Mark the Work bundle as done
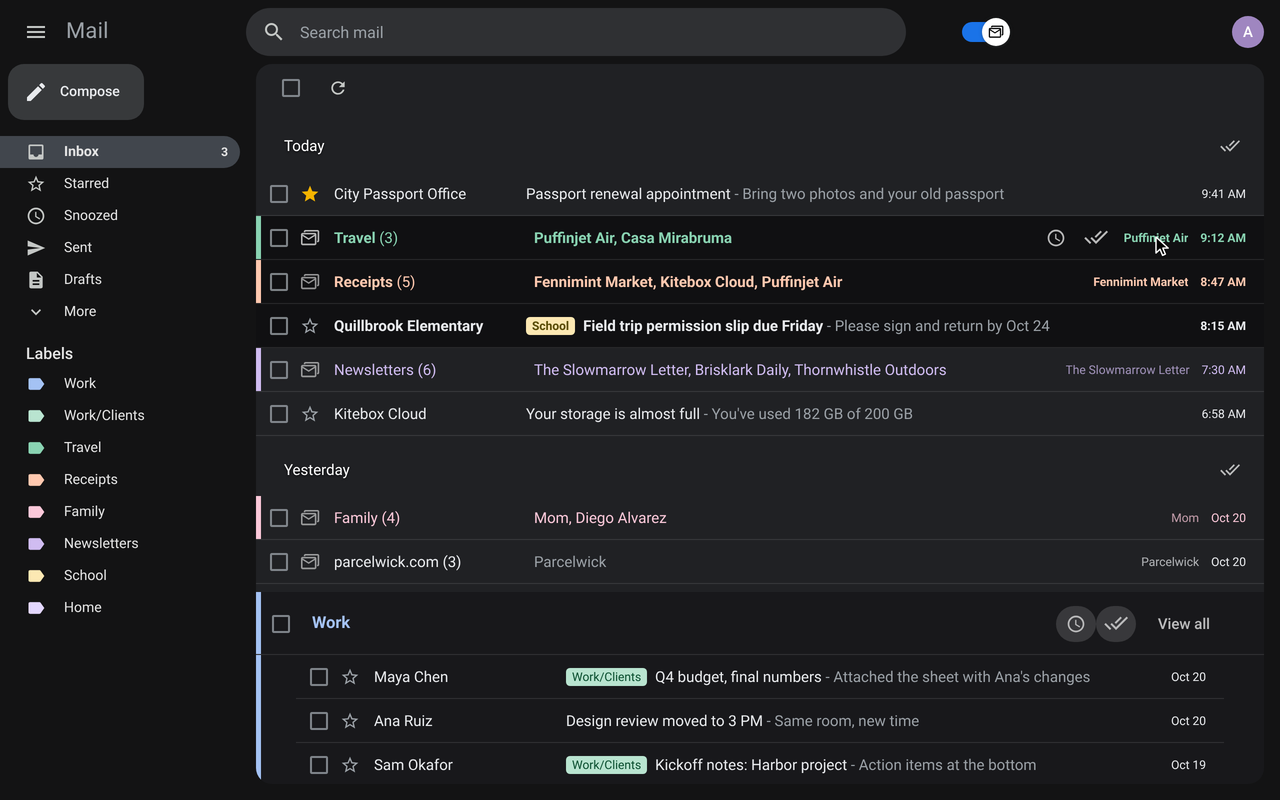The width and height of the screenshot is (1280, 800). (x=1116, y=624)
